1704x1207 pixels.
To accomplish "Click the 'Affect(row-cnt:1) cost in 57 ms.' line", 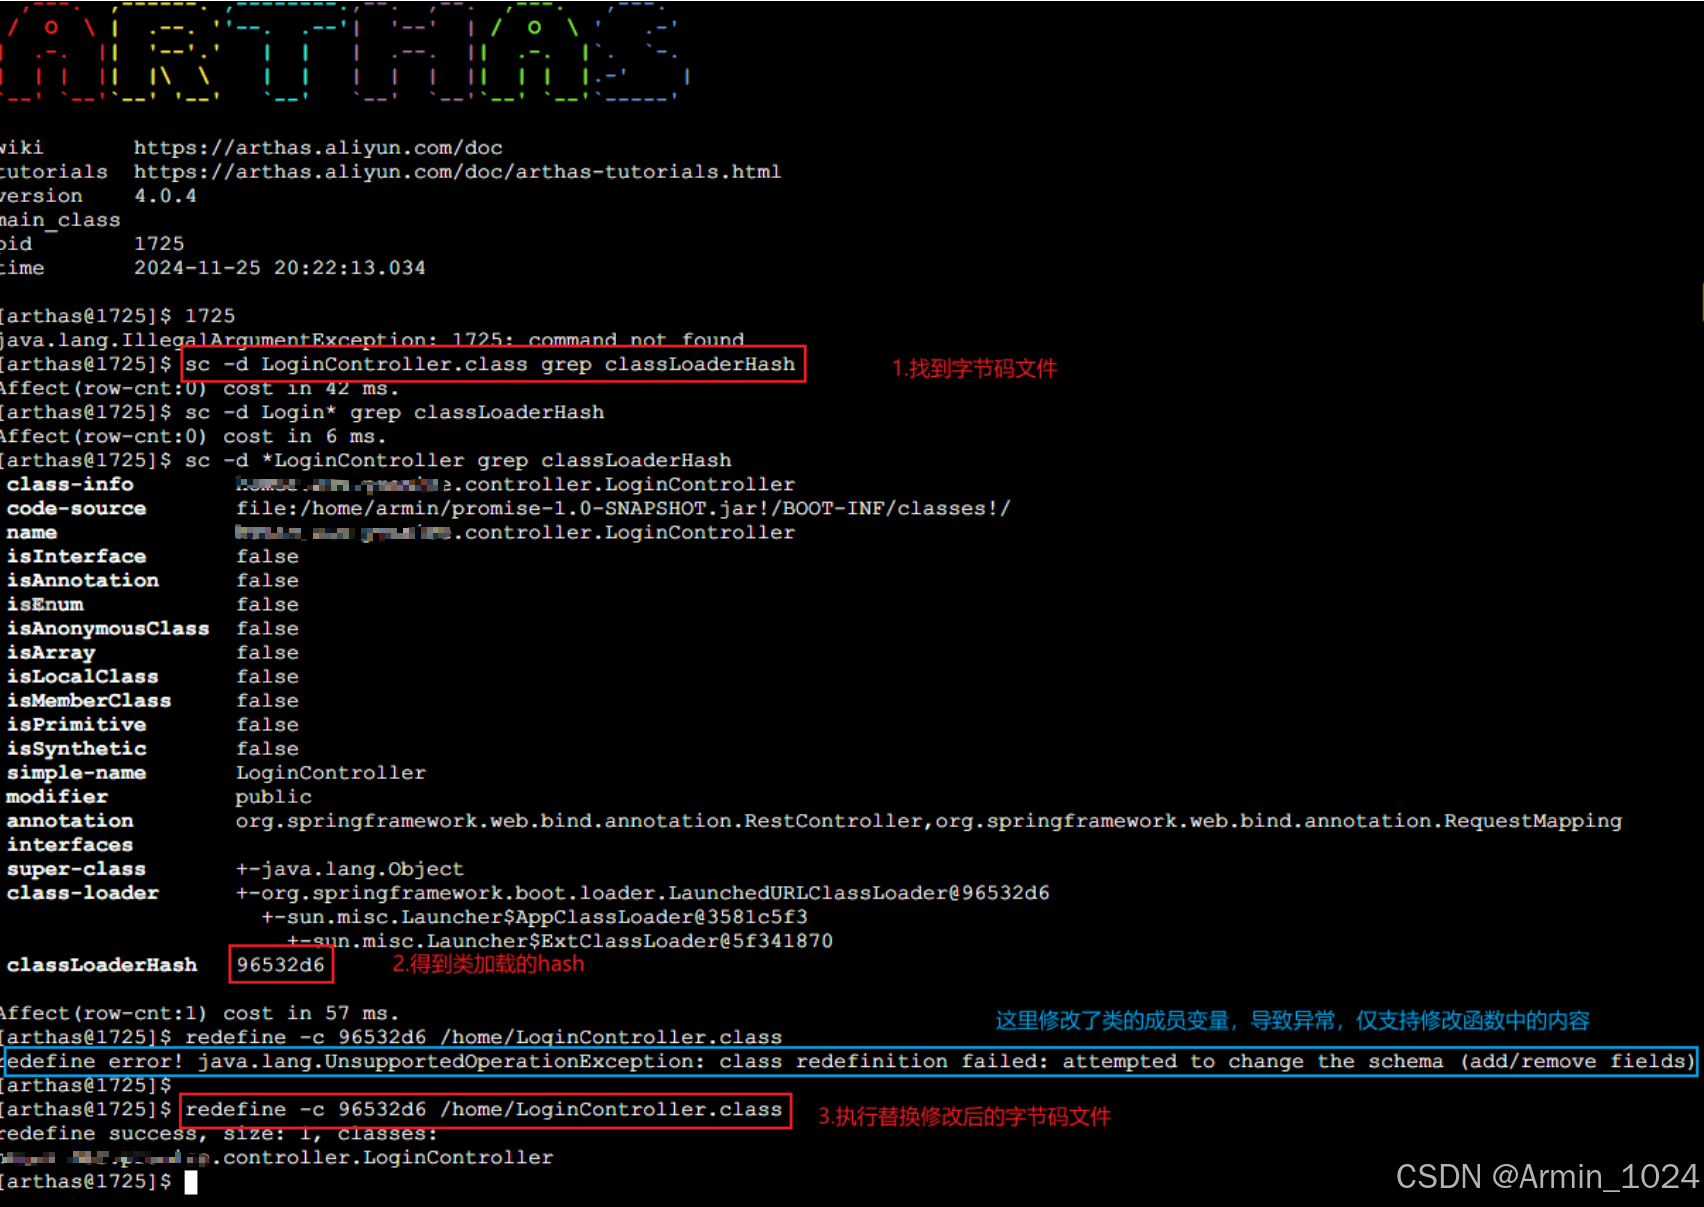I will (x=199, y=1013).
